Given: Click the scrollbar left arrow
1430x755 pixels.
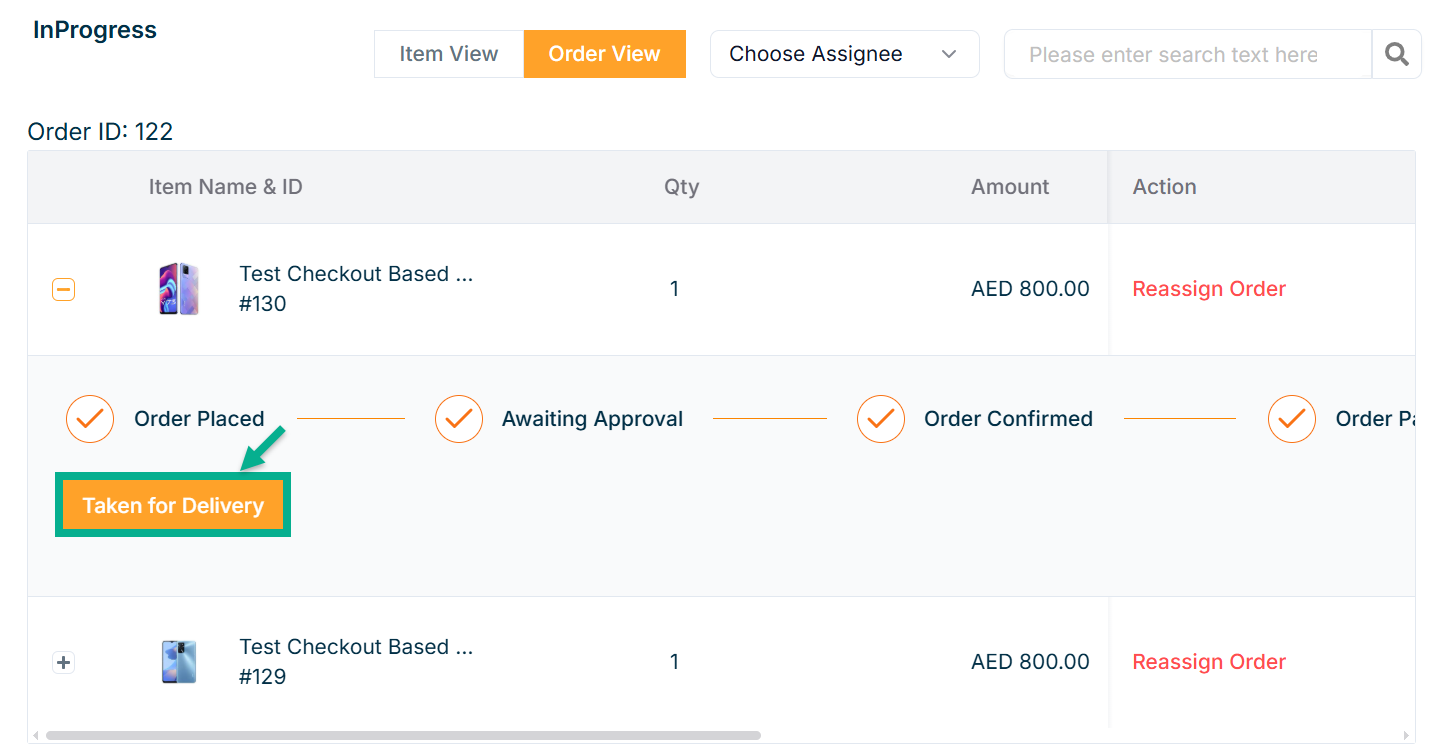Looking at the screenshot, I should click(x=36, y=736).
